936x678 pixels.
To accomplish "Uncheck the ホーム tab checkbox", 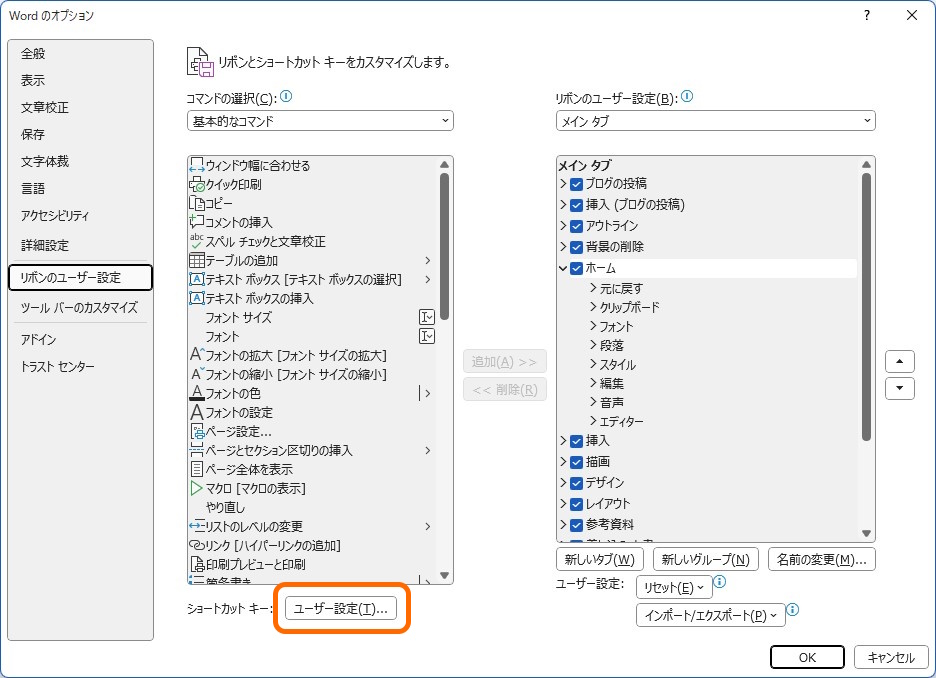I will (x=577, y=268).
